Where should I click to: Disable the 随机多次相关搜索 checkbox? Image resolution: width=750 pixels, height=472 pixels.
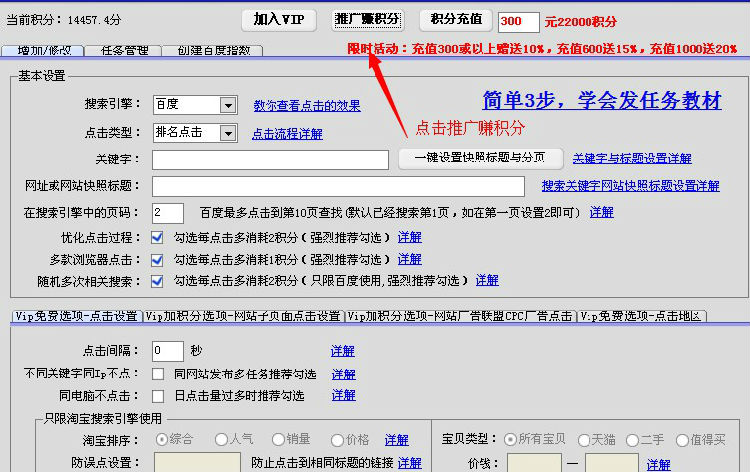(x=157, y=281)
